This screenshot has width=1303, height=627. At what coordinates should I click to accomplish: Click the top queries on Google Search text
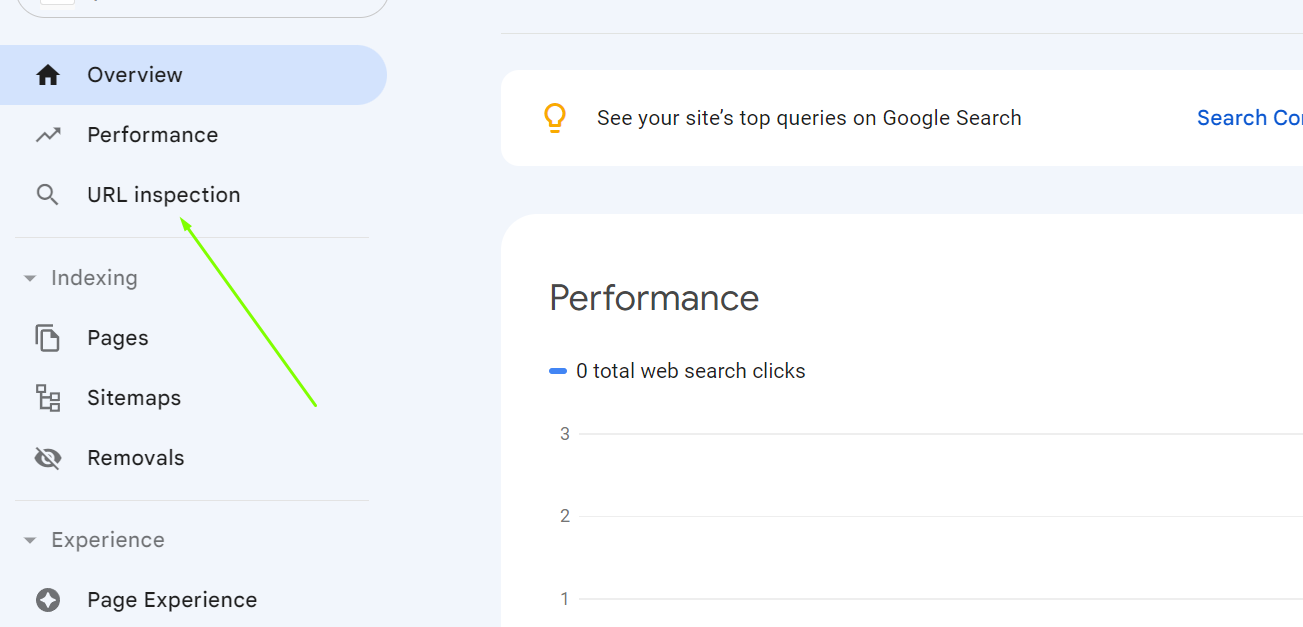[x=809, y=118]
